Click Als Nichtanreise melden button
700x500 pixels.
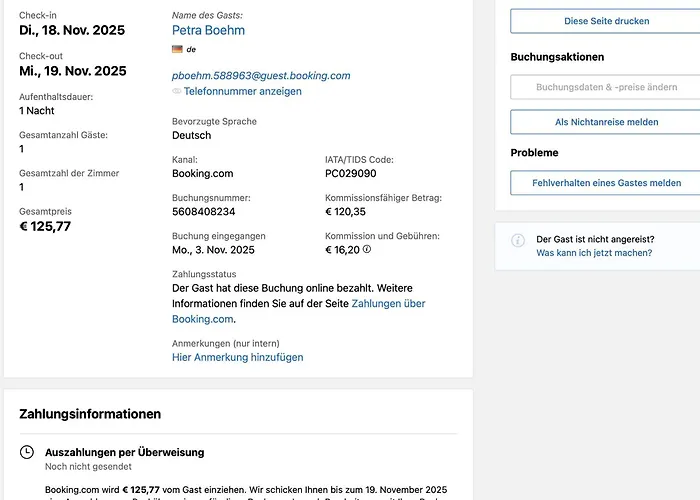click(x=606, y=122)
